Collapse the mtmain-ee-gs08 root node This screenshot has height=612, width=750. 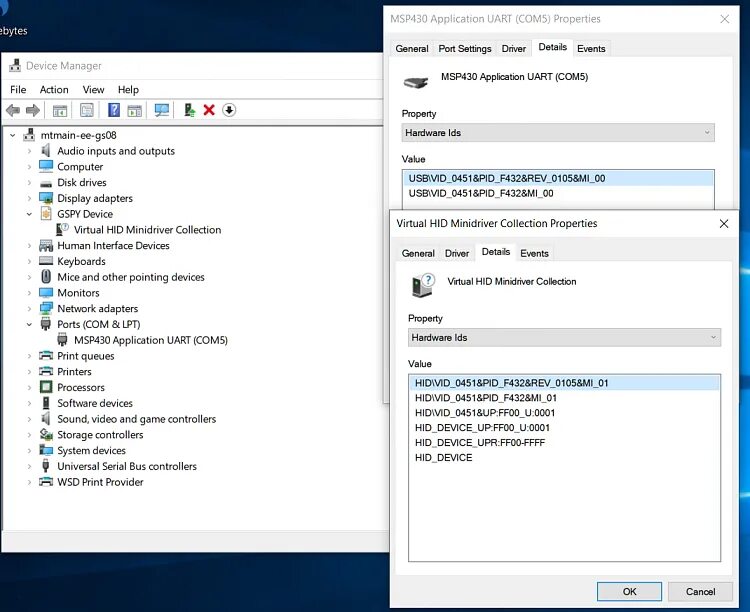(13, 135)
